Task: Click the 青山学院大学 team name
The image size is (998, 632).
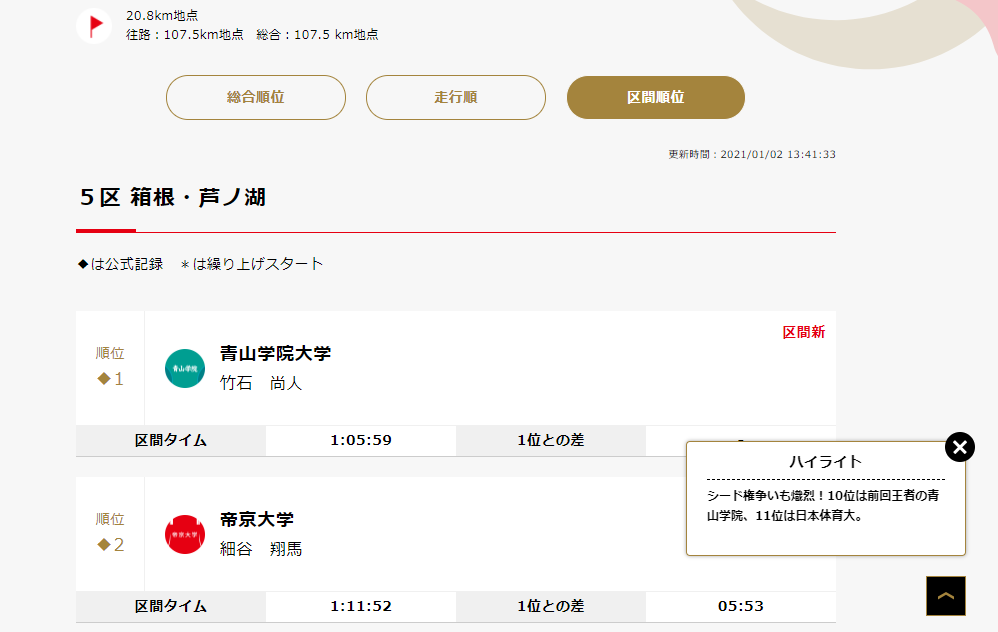Action: (276, 353)
